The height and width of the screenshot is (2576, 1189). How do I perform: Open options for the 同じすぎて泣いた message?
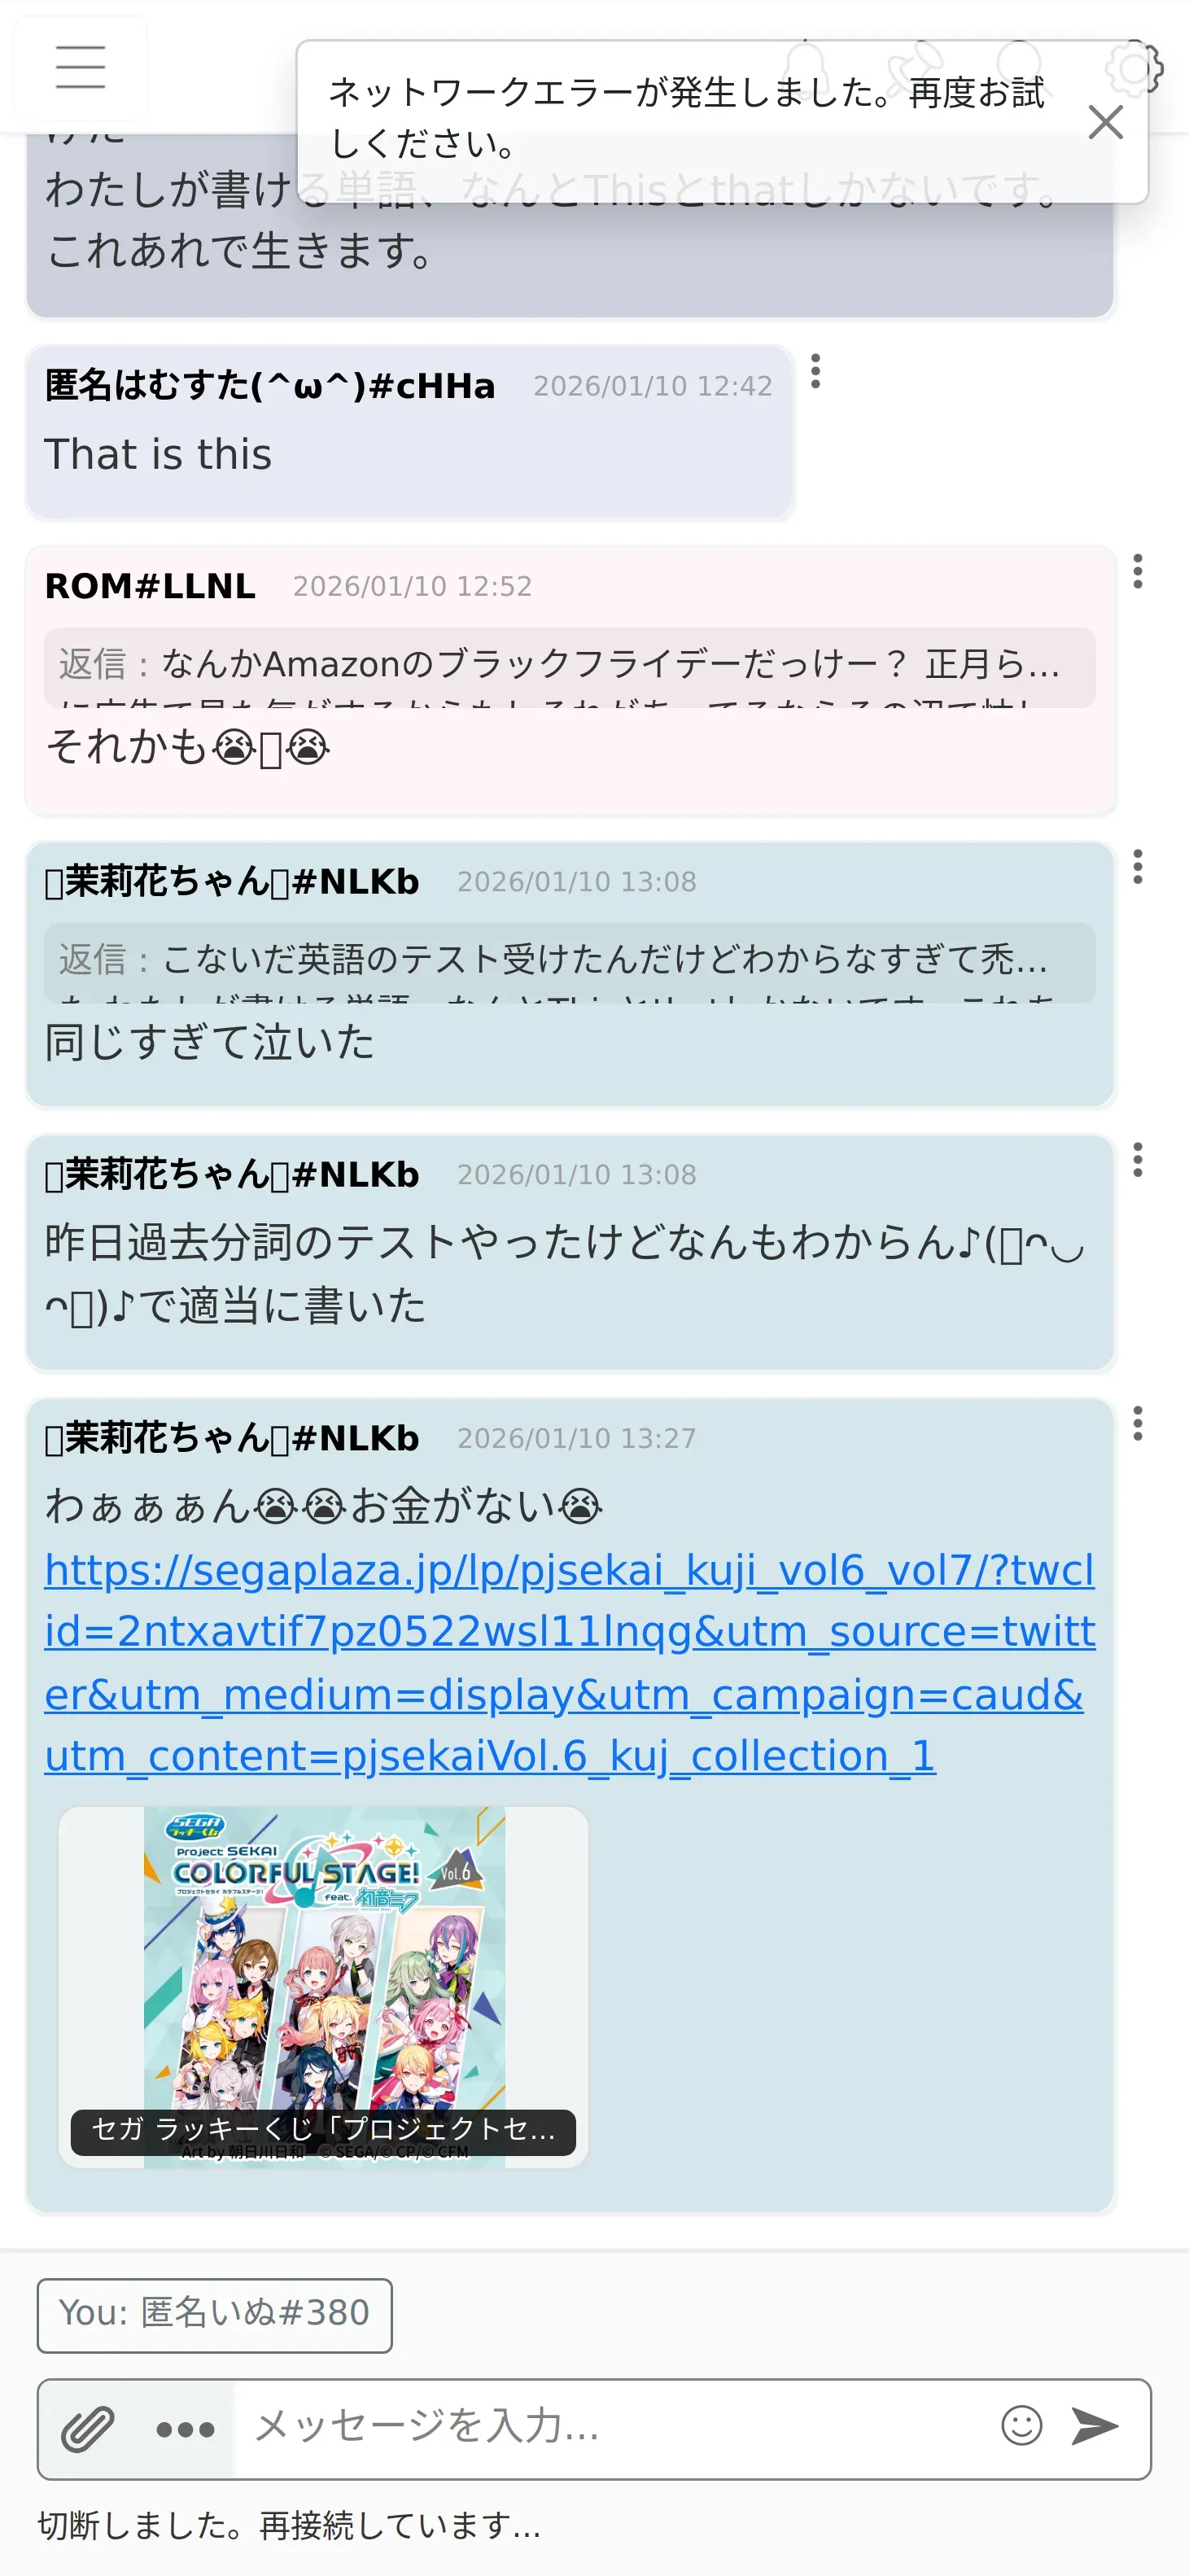pos(1138,866)
